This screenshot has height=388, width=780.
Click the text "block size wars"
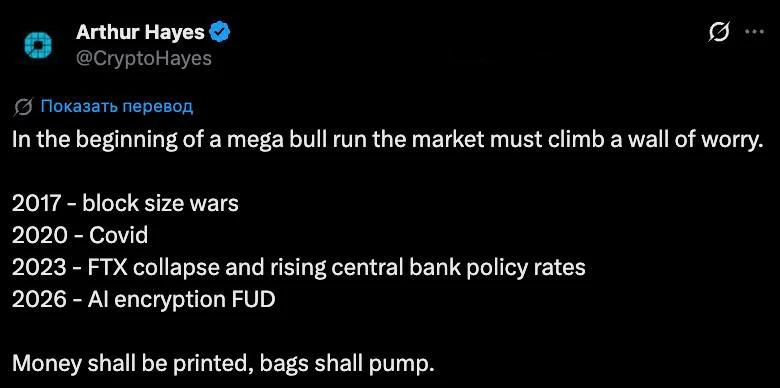point(161,203)
